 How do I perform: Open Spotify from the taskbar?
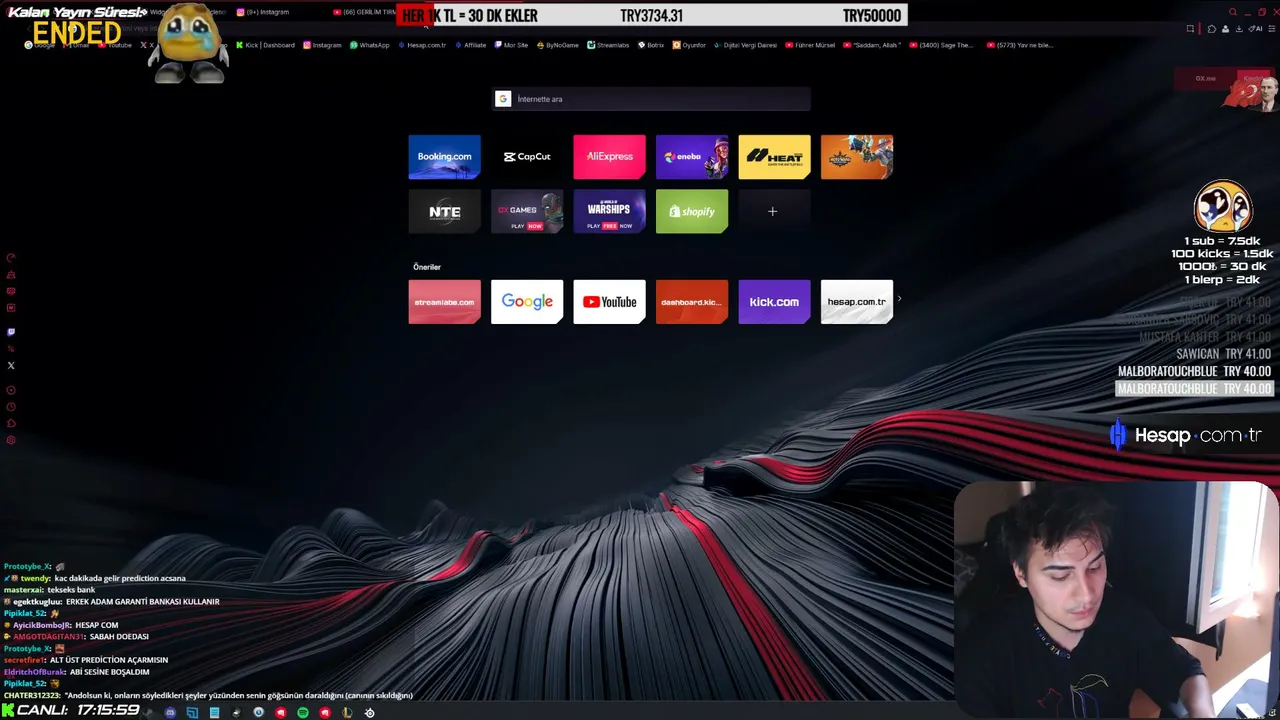click(x=303, y=712)
